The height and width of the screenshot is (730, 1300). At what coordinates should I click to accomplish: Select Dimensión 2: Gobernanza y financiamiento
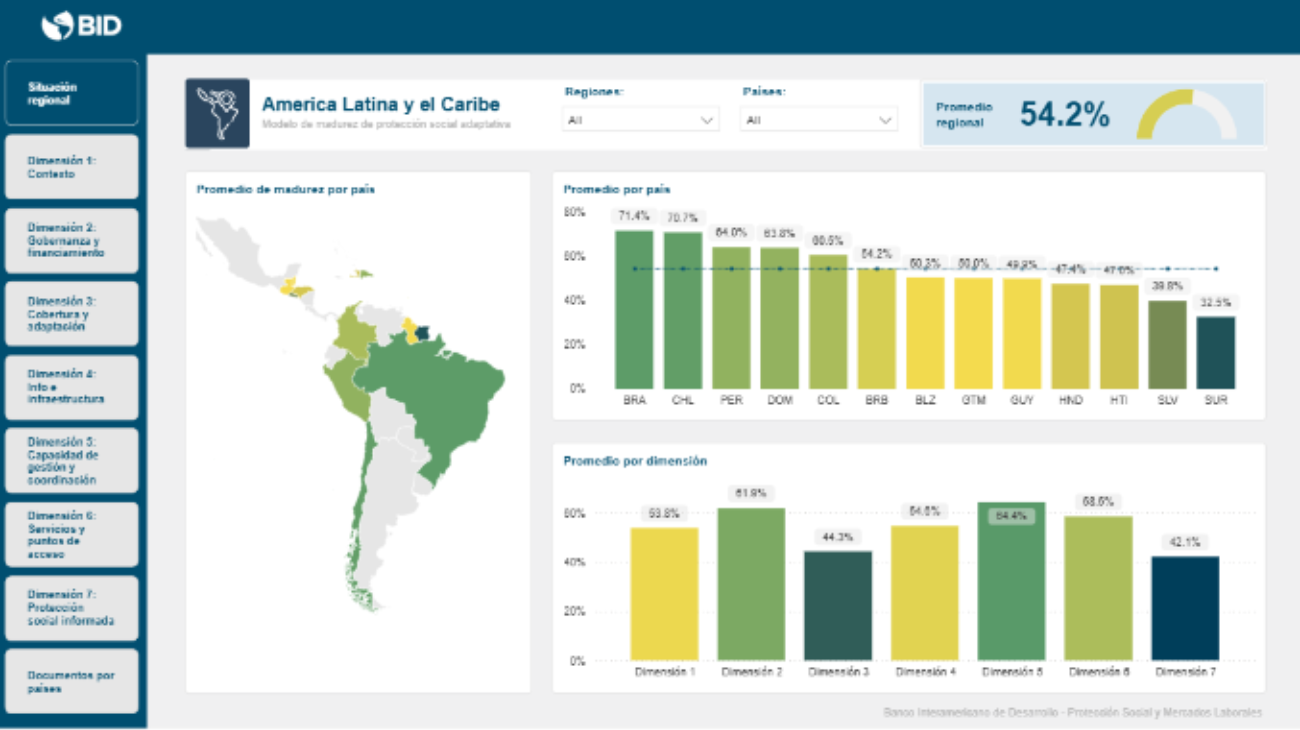(71, 240)
